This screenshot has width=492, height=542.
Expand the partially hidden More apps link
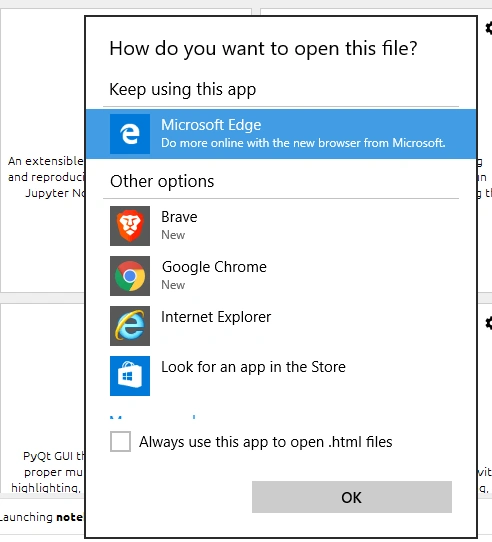[x=153, y=417]
